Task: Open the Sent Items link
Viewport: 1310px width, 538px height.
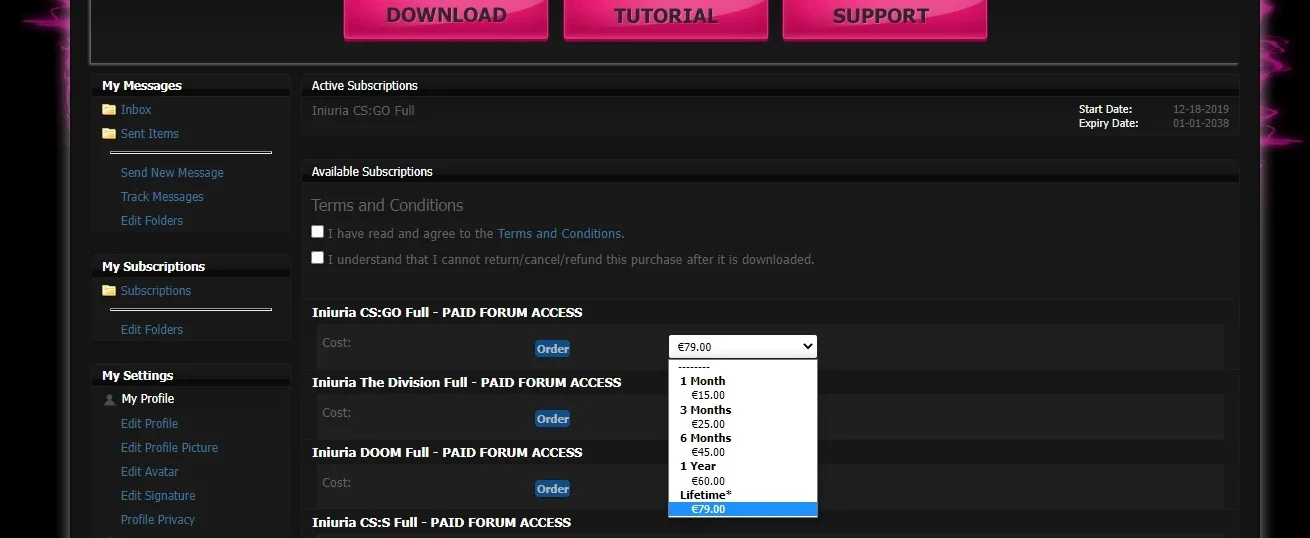Action: coord(150,134)
